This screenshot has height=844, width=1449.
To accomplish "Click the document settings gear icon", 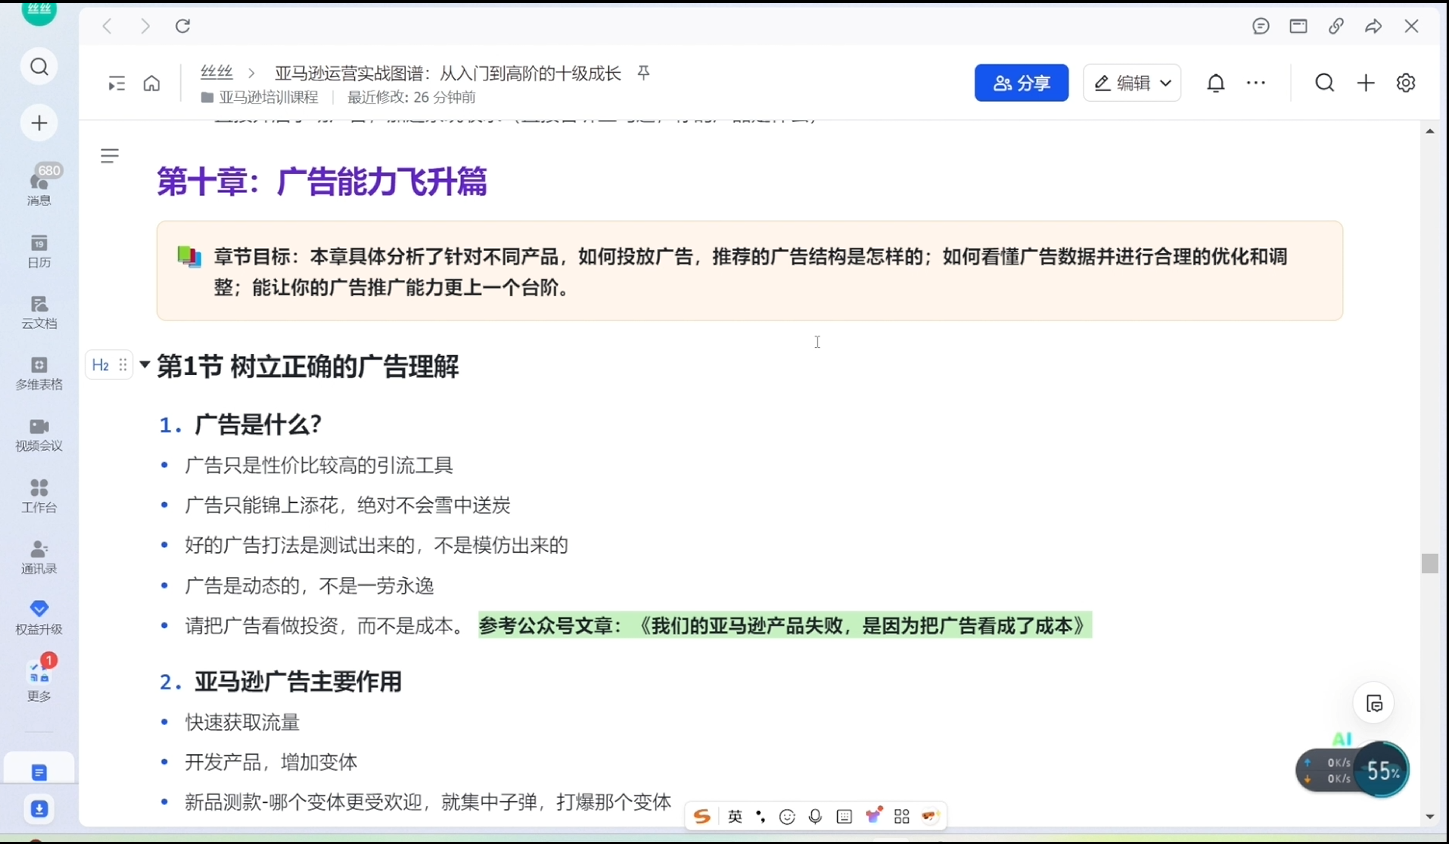I will [x=1405, y=83].
